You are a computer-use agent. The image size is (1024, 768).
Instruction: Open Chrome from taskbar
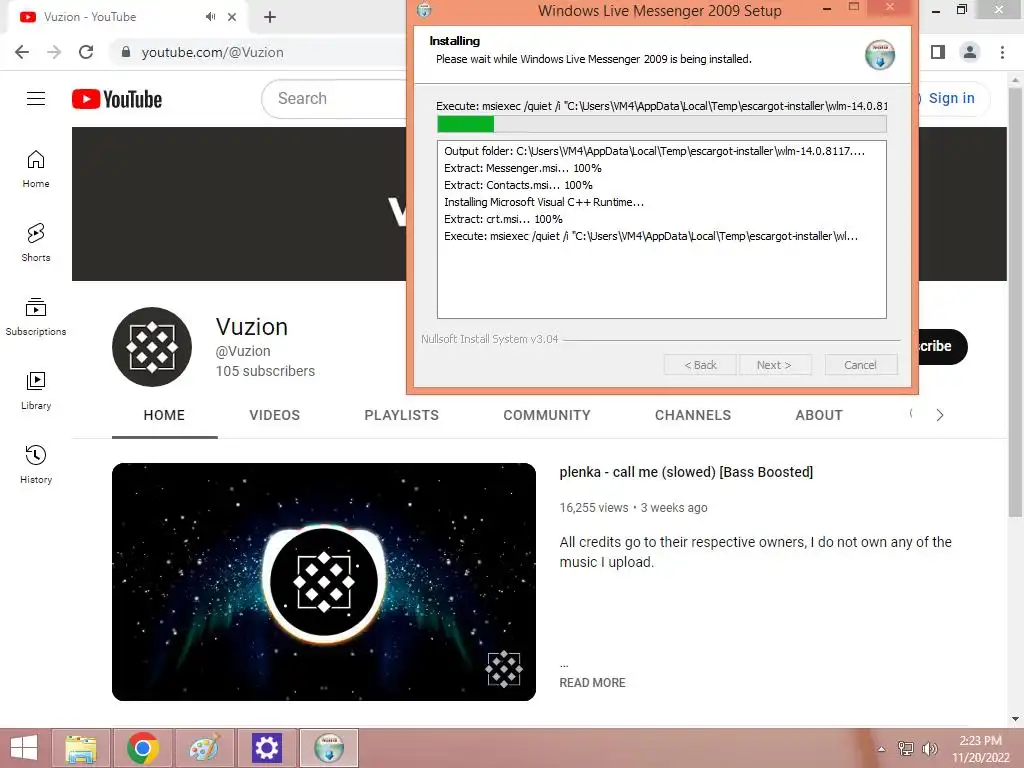[143, 748]
